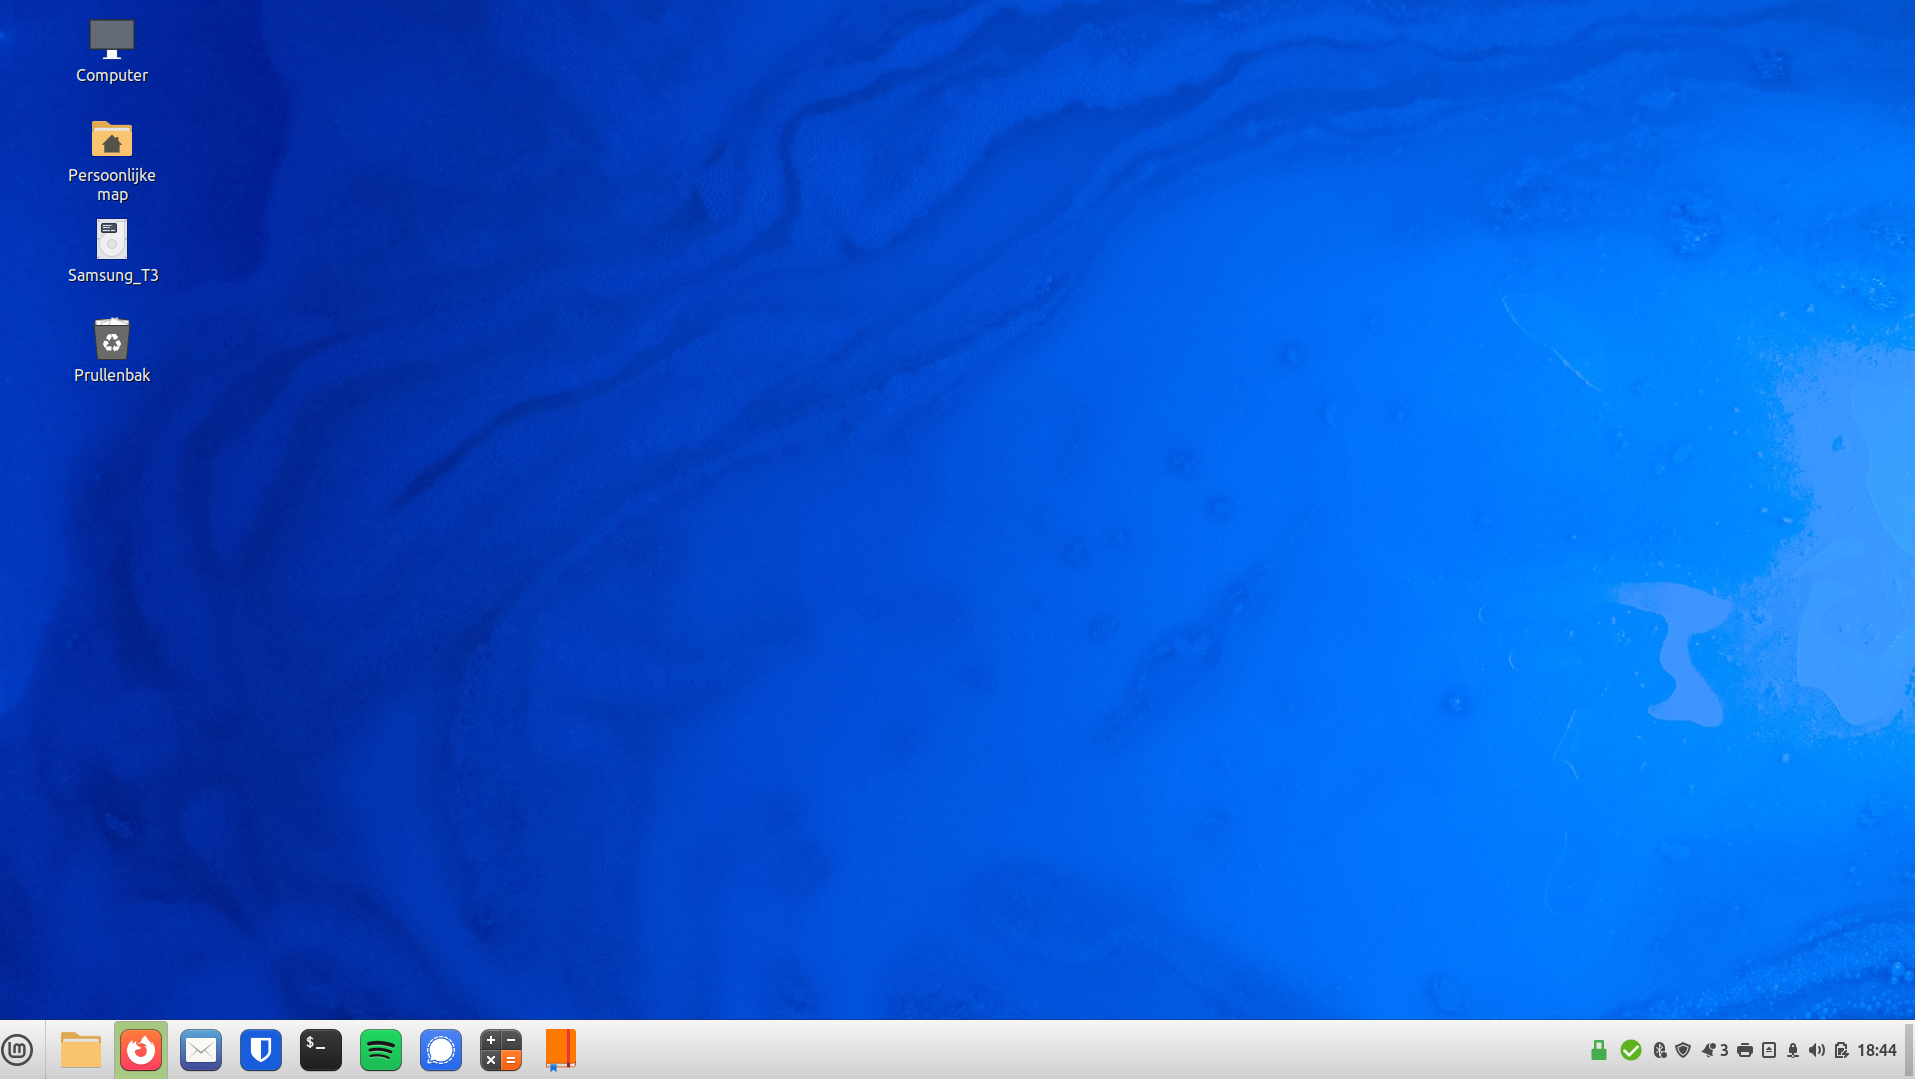This screenshot has width=1915, height=1079.
Task: Open the green checkmark update manager tray icon
Action: 1631,1050
